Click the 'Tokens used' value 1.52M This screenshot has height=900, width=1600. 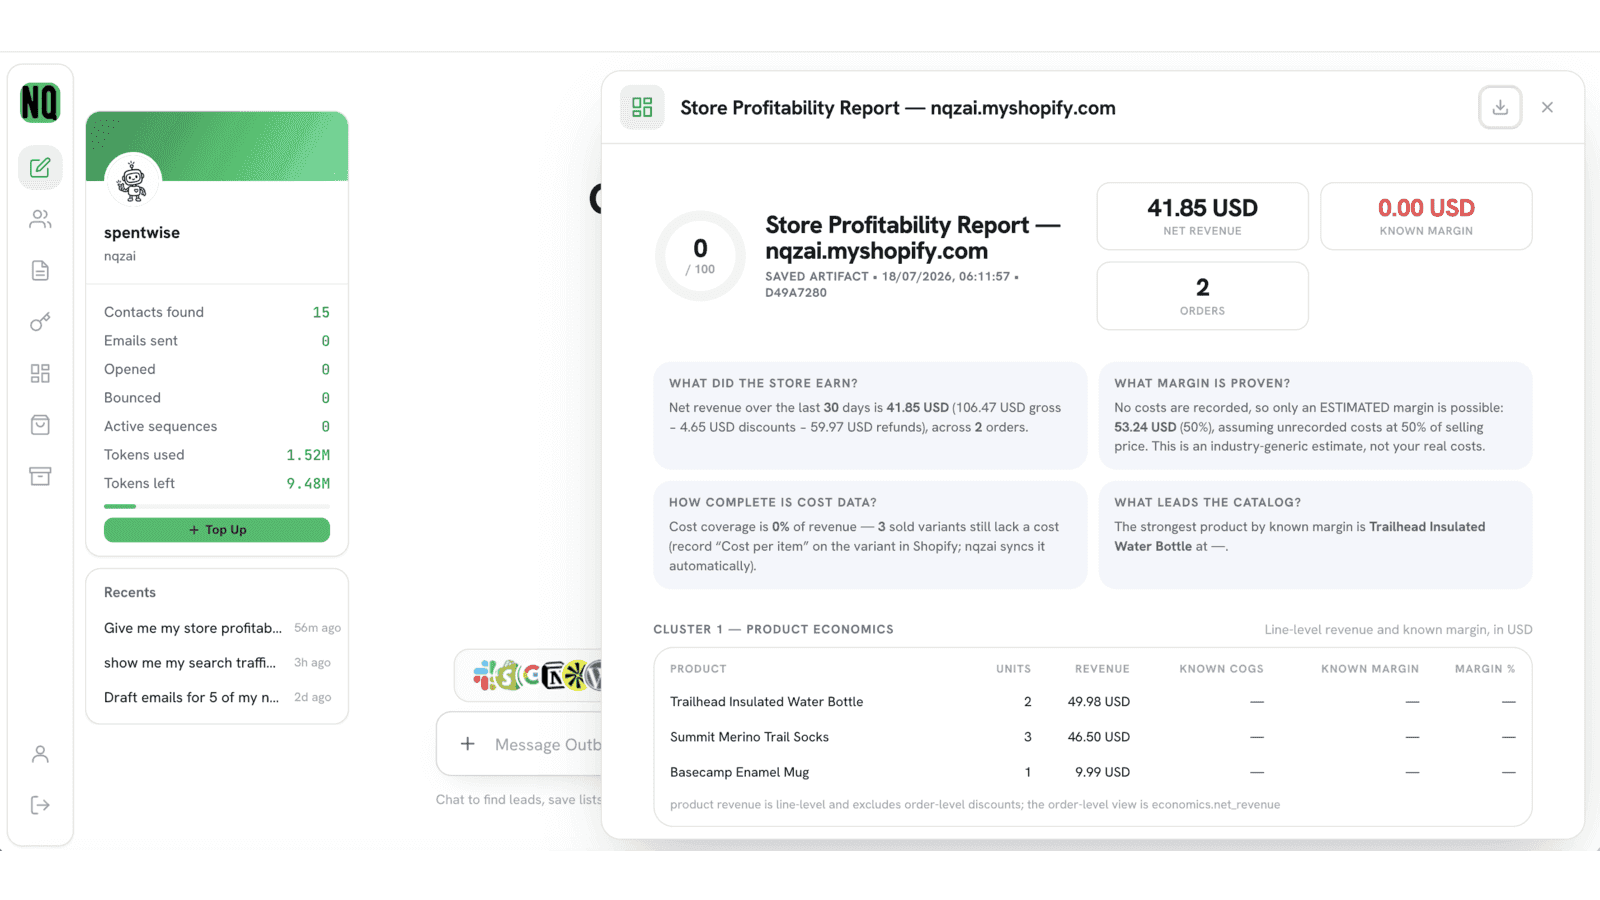[x=308, y=455]
